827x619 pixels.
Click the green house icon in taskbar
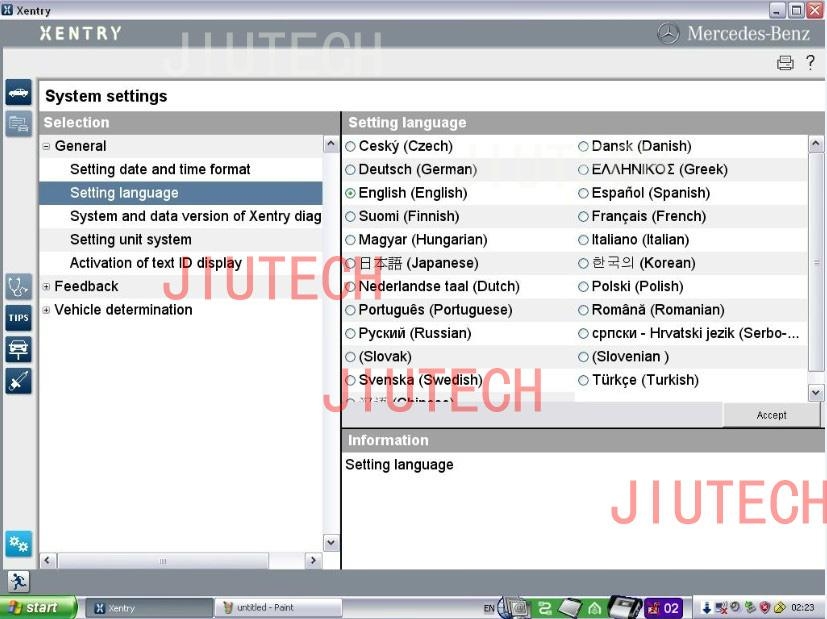click(x=594, y=608)
